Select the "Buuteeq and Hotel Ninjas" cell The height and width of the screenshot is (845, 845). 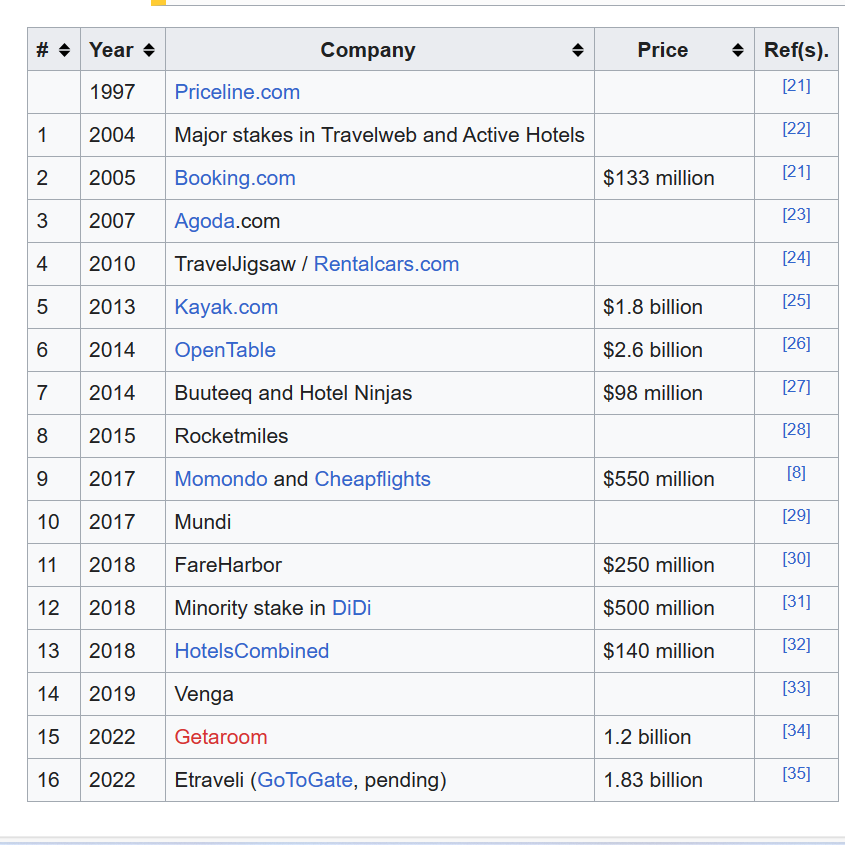pos(380,393)
